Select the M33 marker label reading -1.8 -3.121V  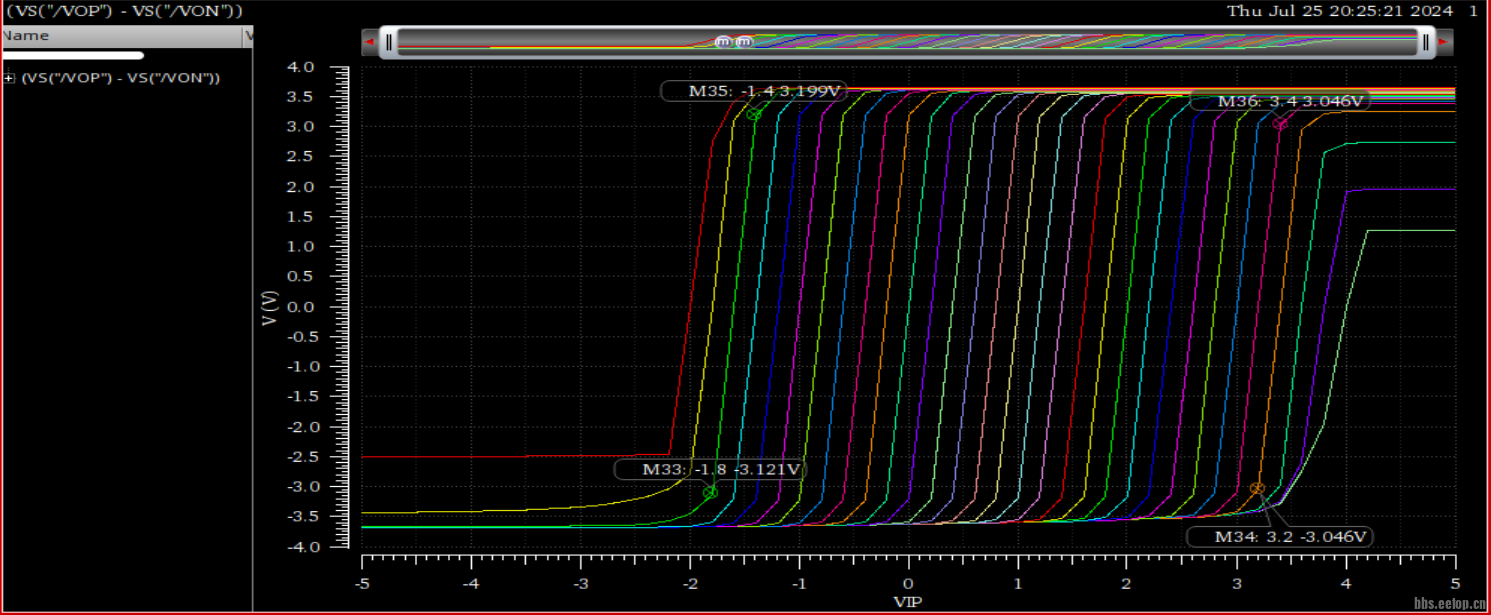(708, 469)
